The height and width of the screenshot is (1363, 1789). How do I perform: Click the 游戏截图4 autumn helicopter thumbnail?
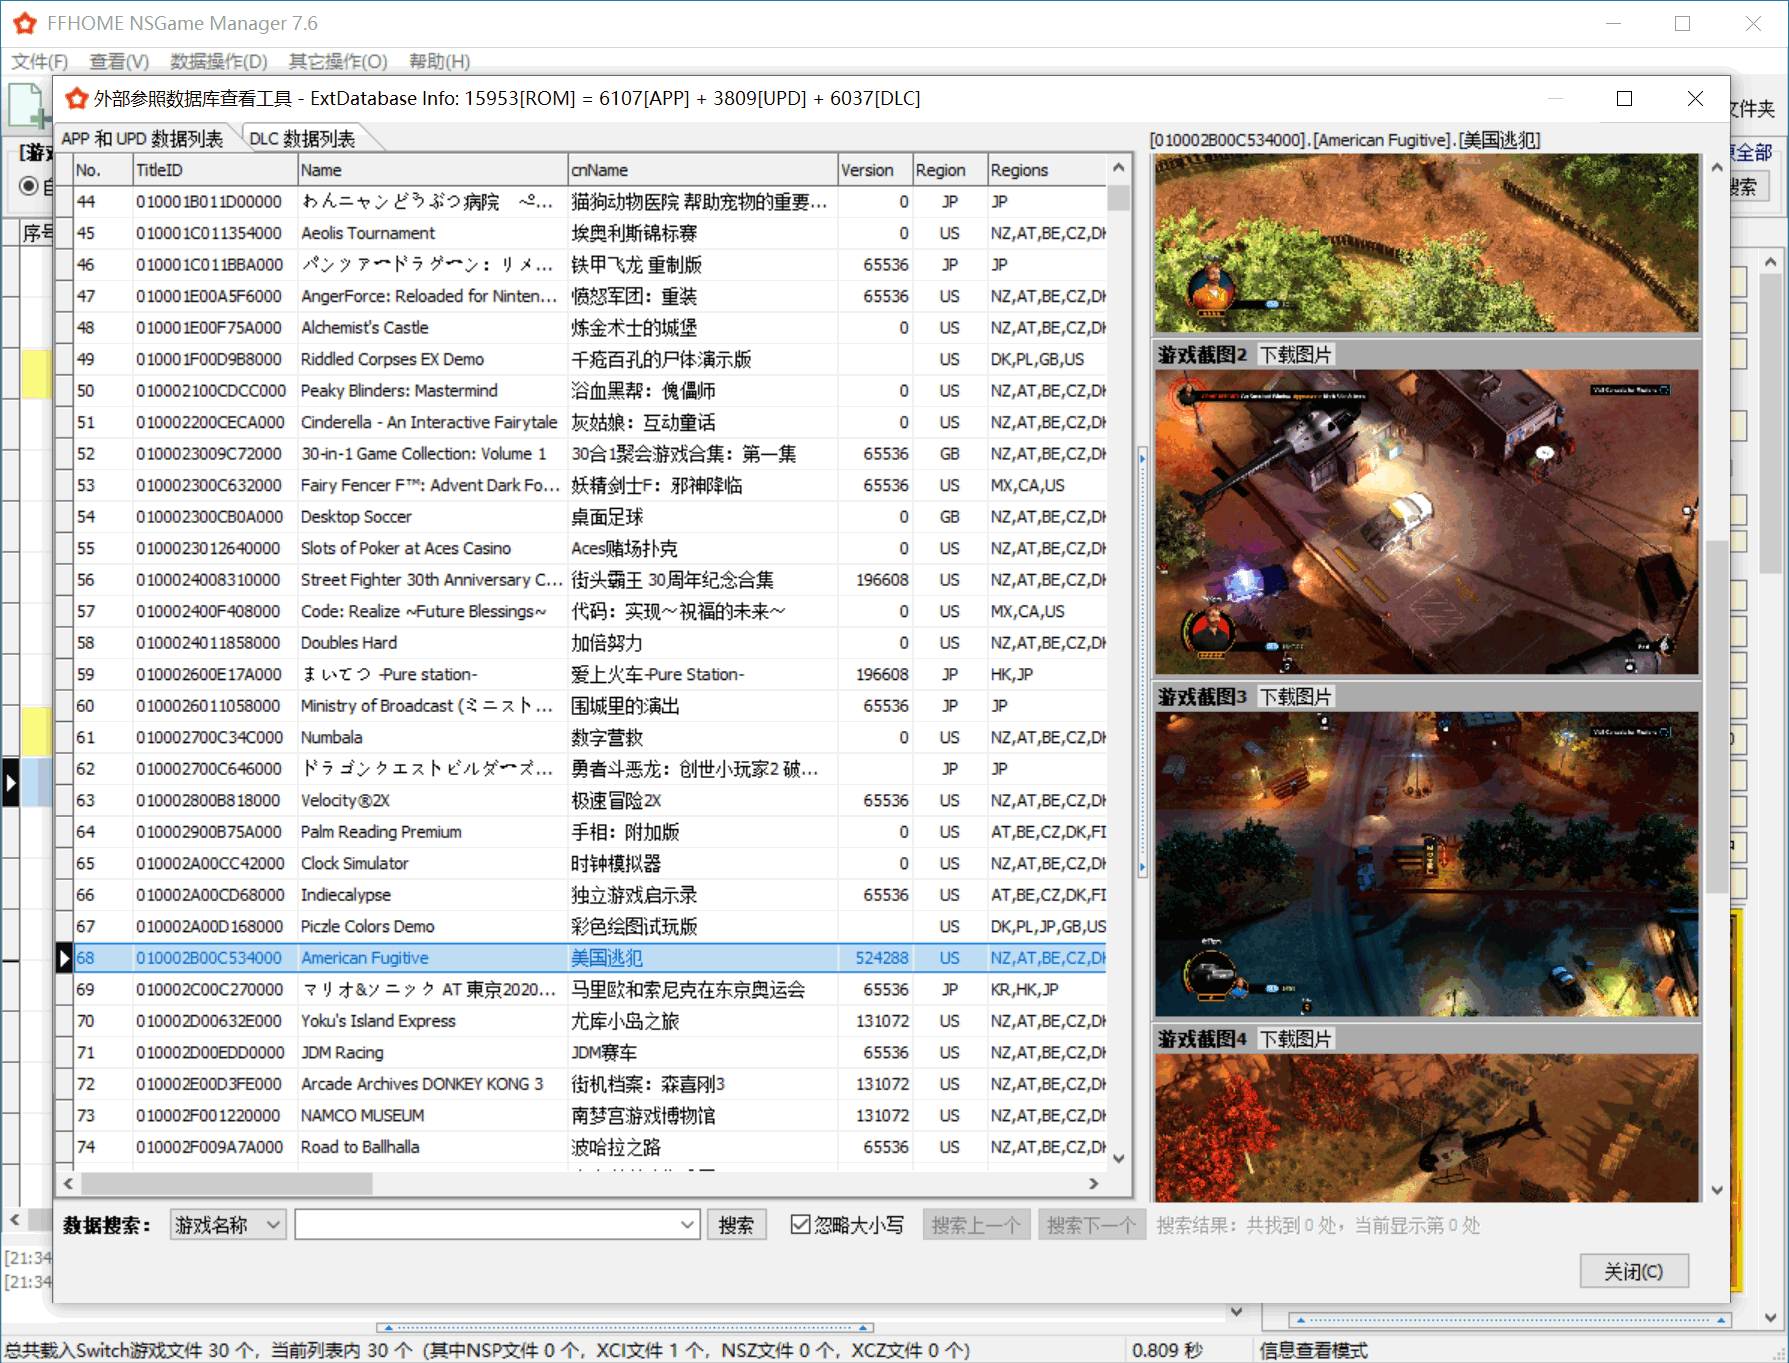1427,1127
